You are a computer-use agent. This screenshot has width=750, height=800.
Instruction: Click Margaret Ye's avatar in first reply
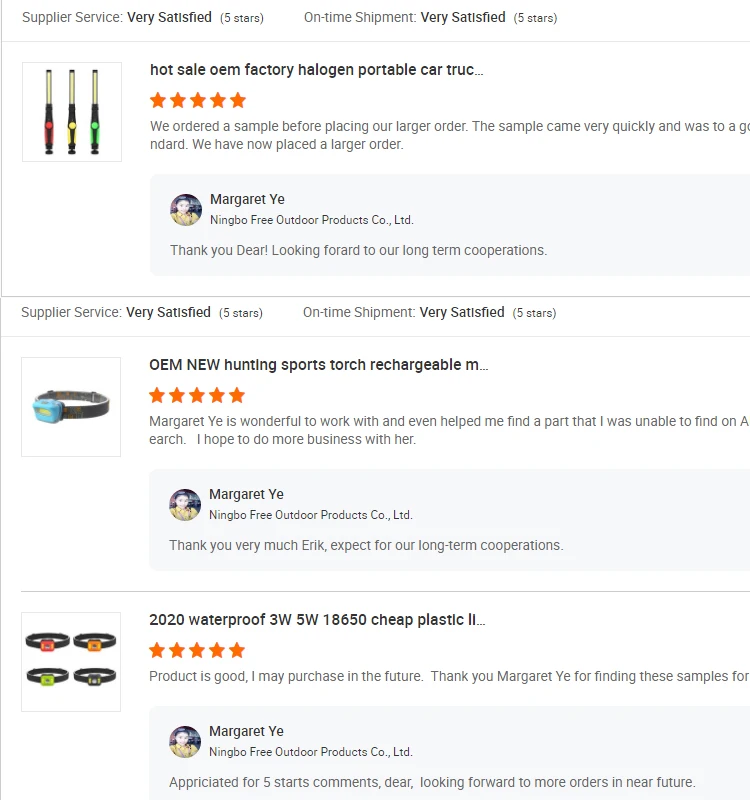pos(186,210)
